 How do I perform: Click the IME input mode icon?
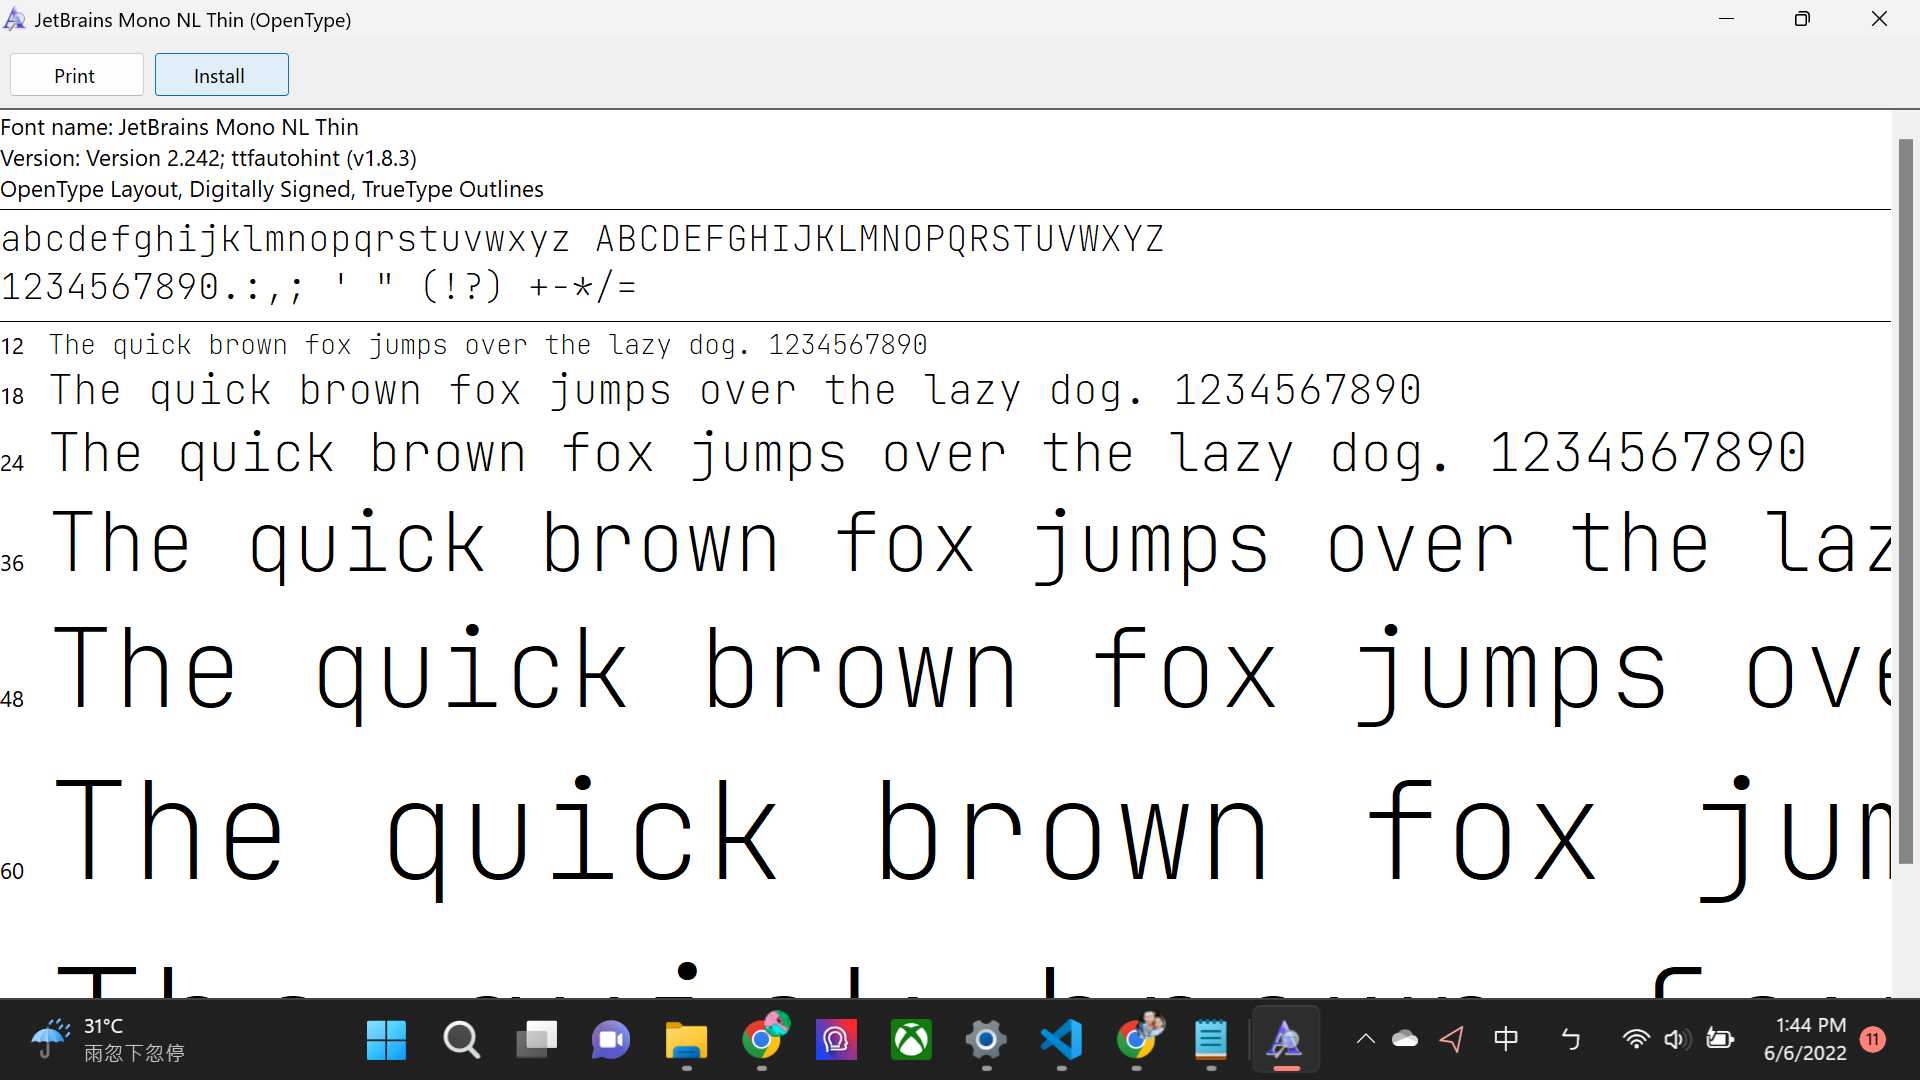1570,1040
